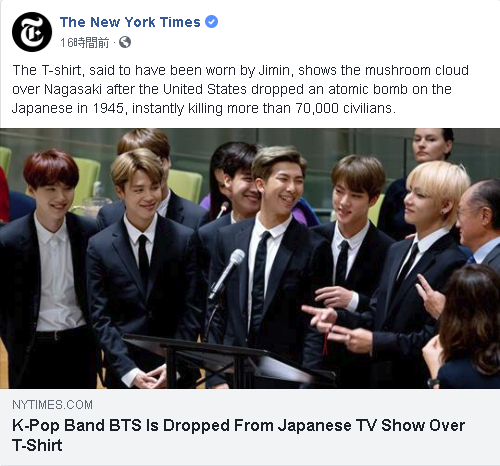Click the post text mentioning Jimin
Viewport: 500px width, 466px height.
click(241, 71)
